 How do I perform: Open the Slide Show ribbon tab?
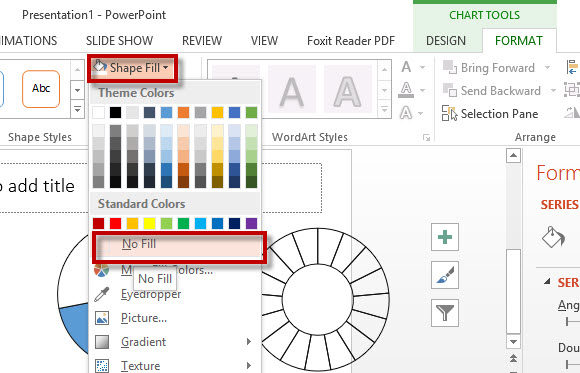(x=119, y=41)
